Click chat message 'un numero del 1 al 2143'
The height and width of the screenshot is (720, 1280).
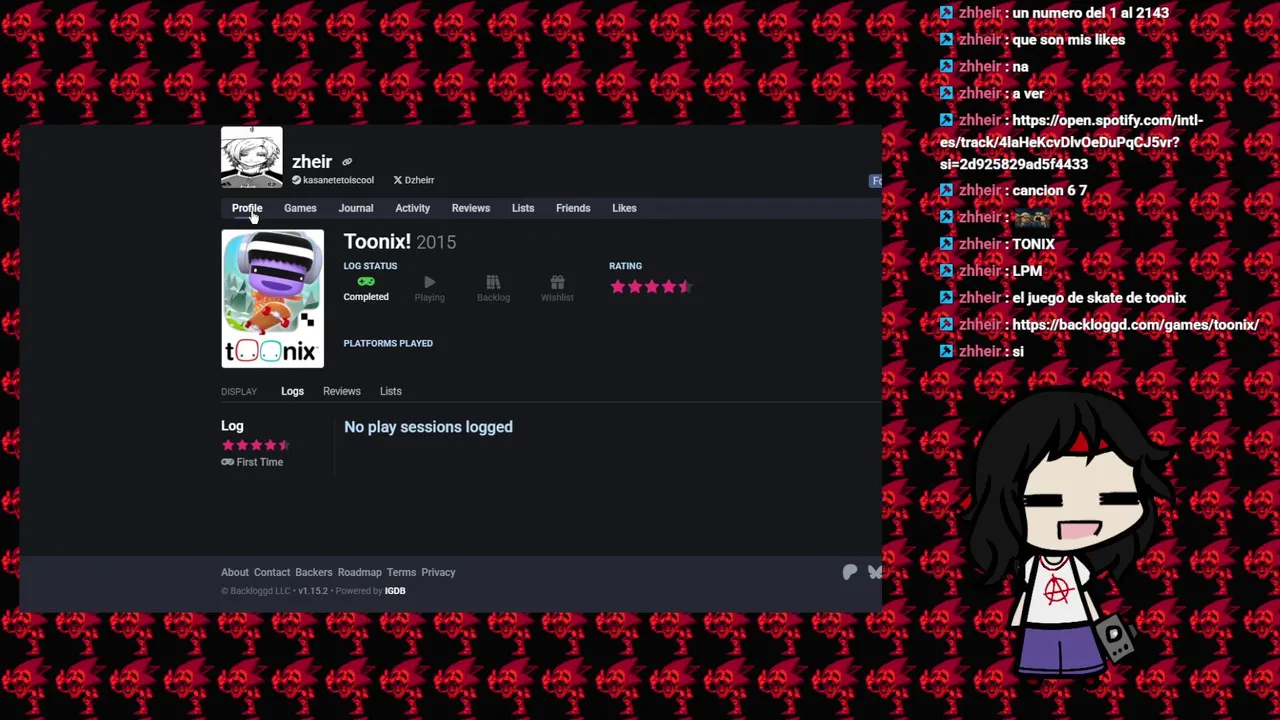[x=1090, y=13]
